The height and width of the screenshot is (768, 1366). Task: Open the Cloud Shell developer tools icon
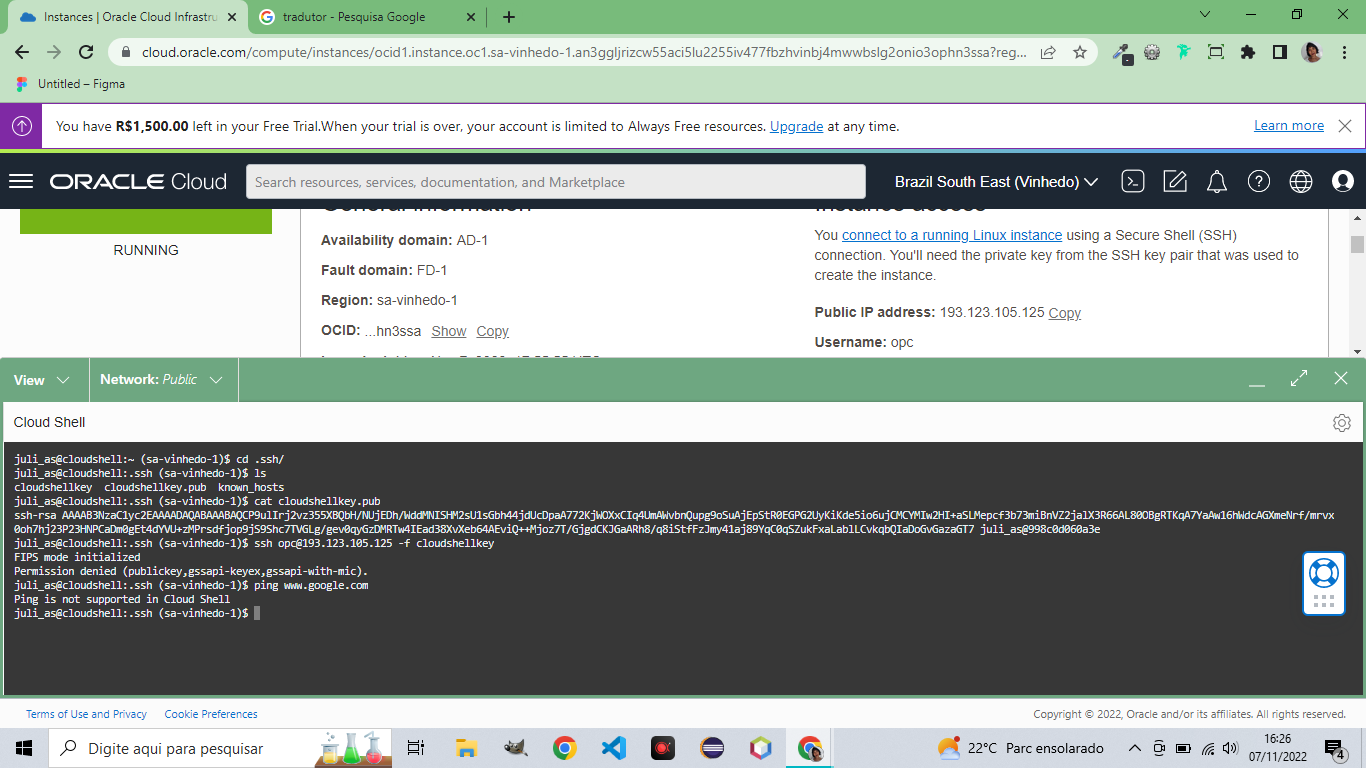click(1133, 181)
